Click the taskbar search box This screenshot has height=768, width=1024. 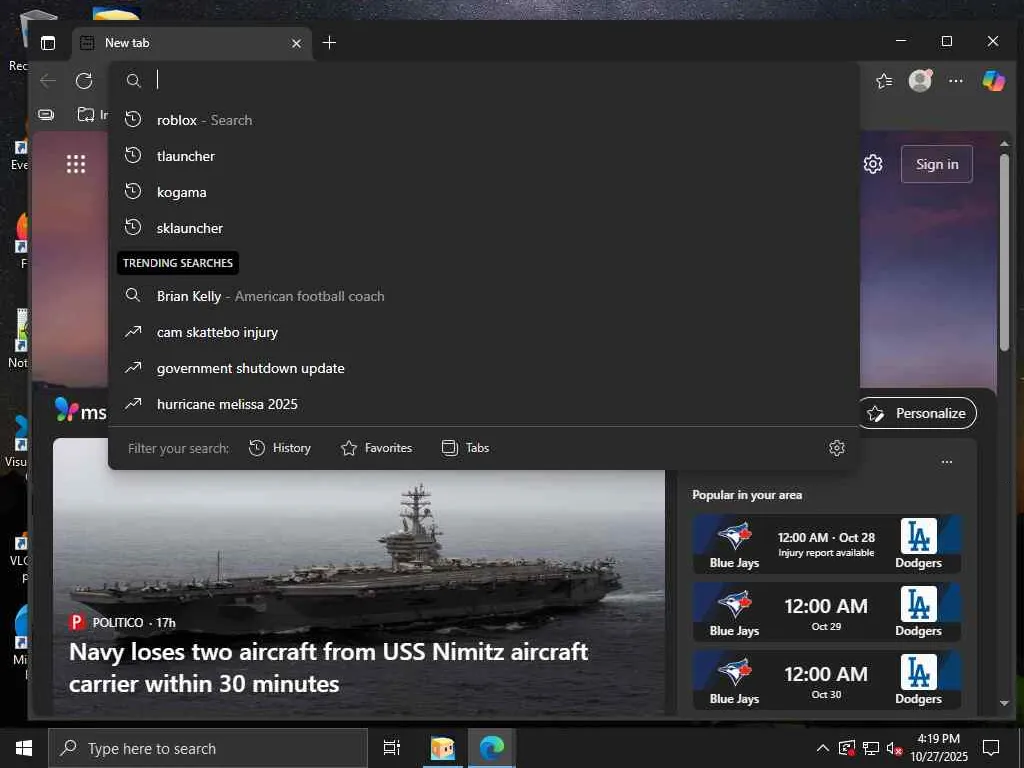click(208, 748)
